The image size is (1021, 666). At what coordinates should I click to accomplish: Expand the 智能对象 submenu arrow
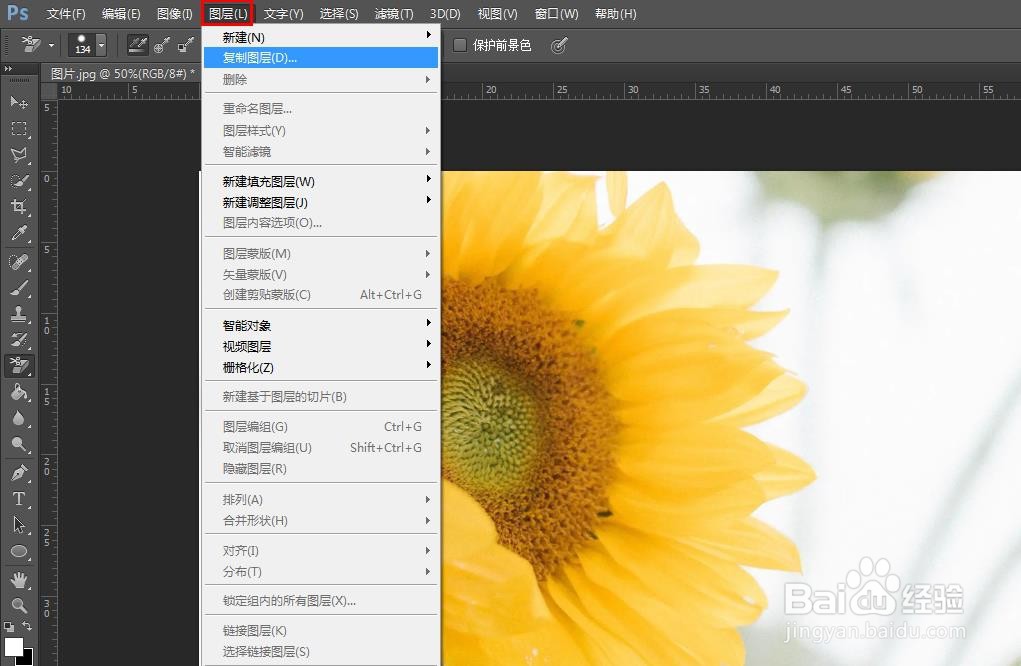click(428, 322)
